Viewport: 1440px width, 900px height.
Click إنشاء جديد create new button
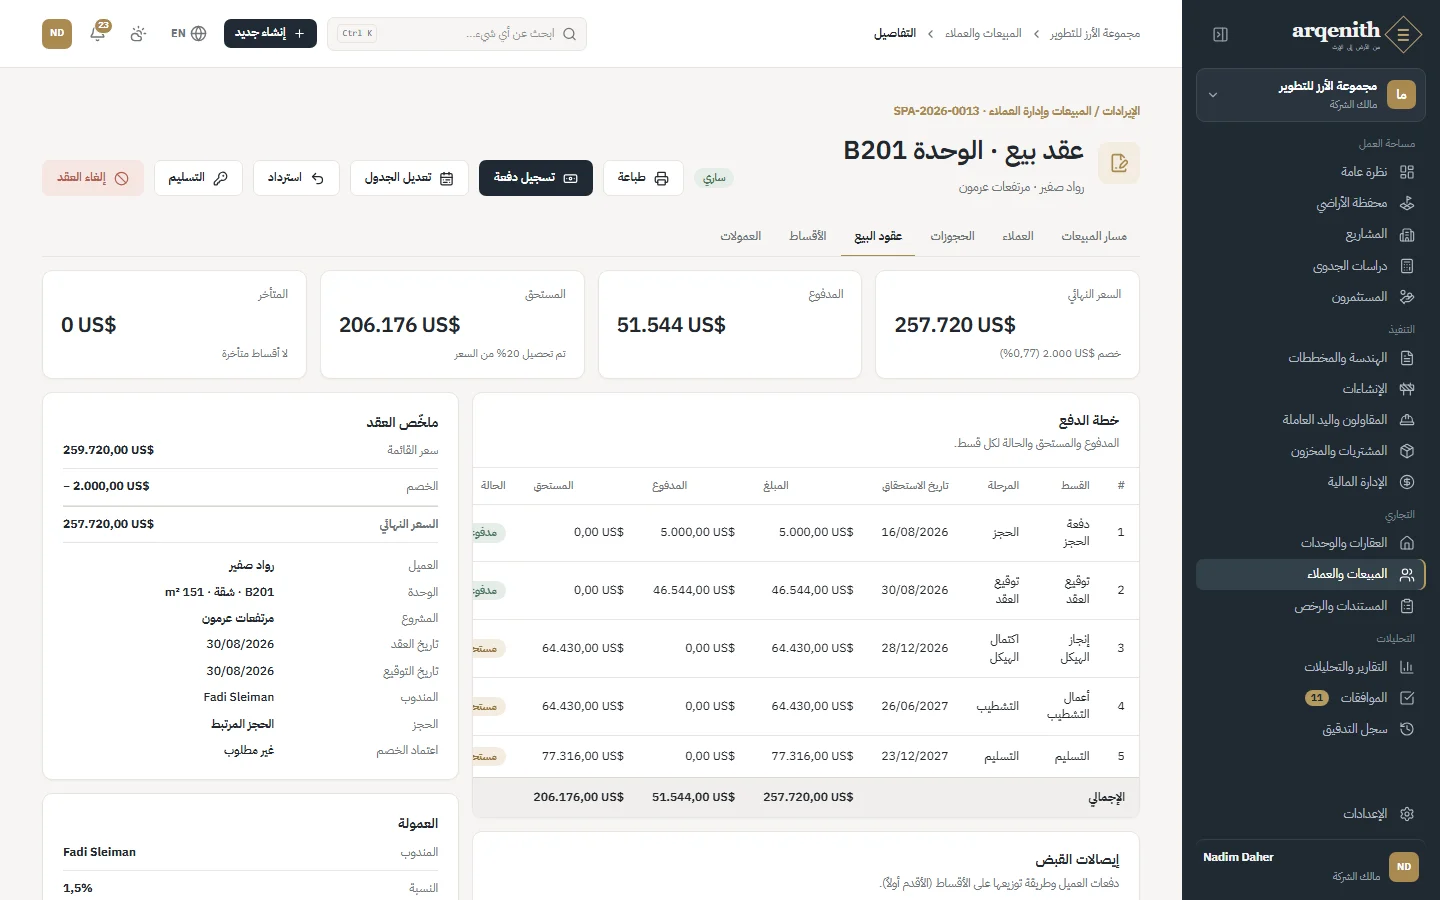tap(270, 33)
